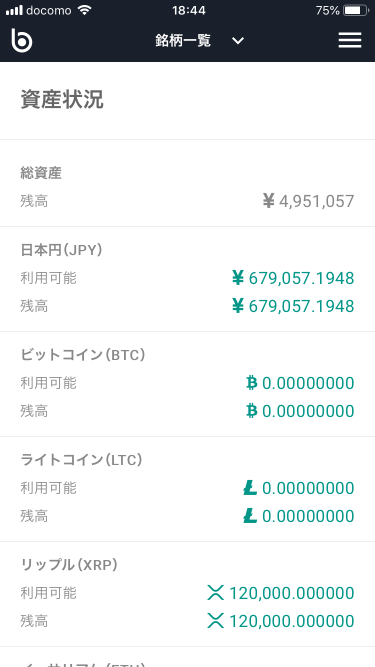Open the 日本円(JPY) section heading
The width and height of the screenshot is (375, 667).
[62, 250]
